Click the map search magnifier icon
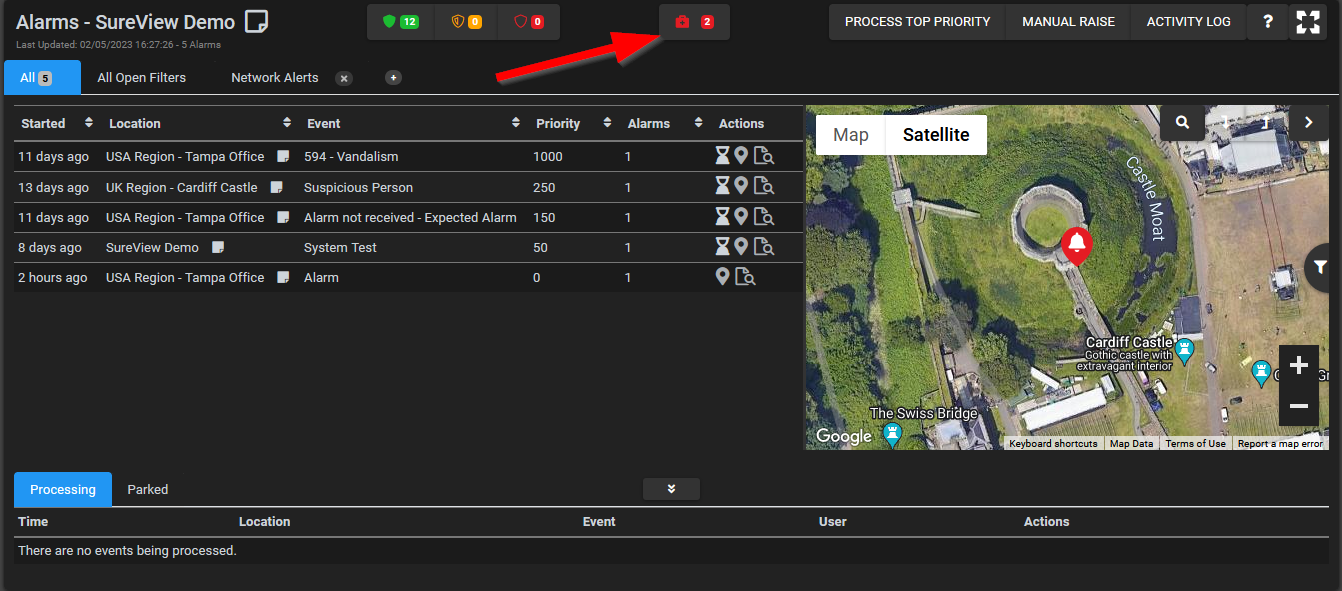The image size is (1342, 591). (x=1183, y=122)
